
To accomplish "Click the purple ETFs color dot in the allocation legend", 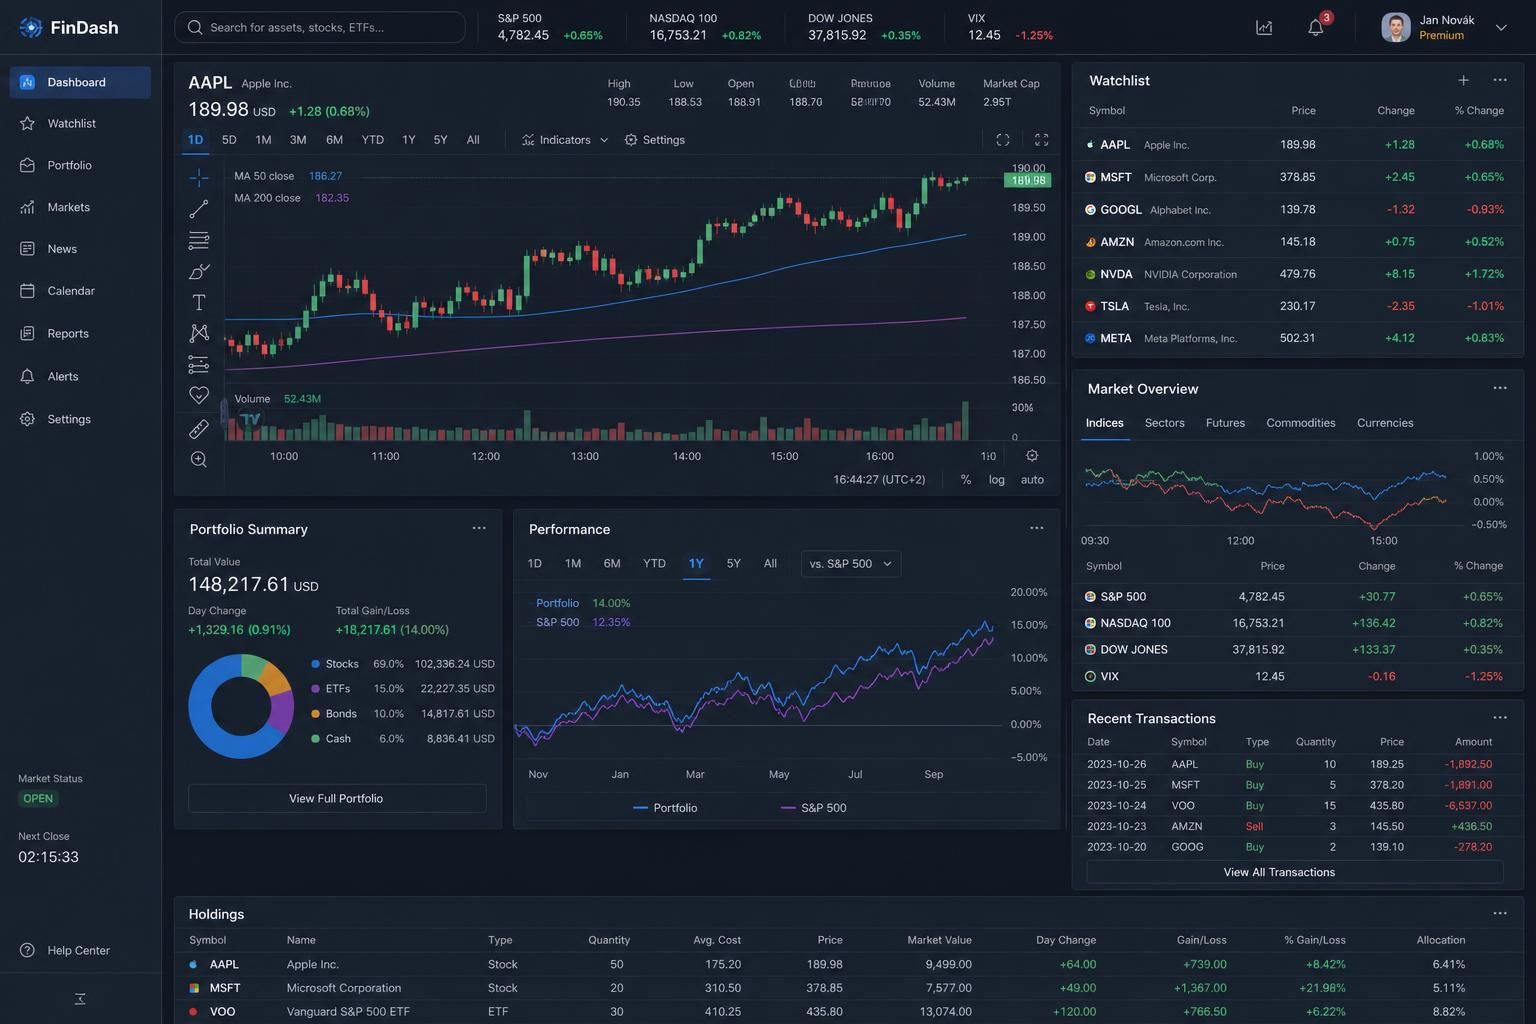I will click(x=316, y=689).
